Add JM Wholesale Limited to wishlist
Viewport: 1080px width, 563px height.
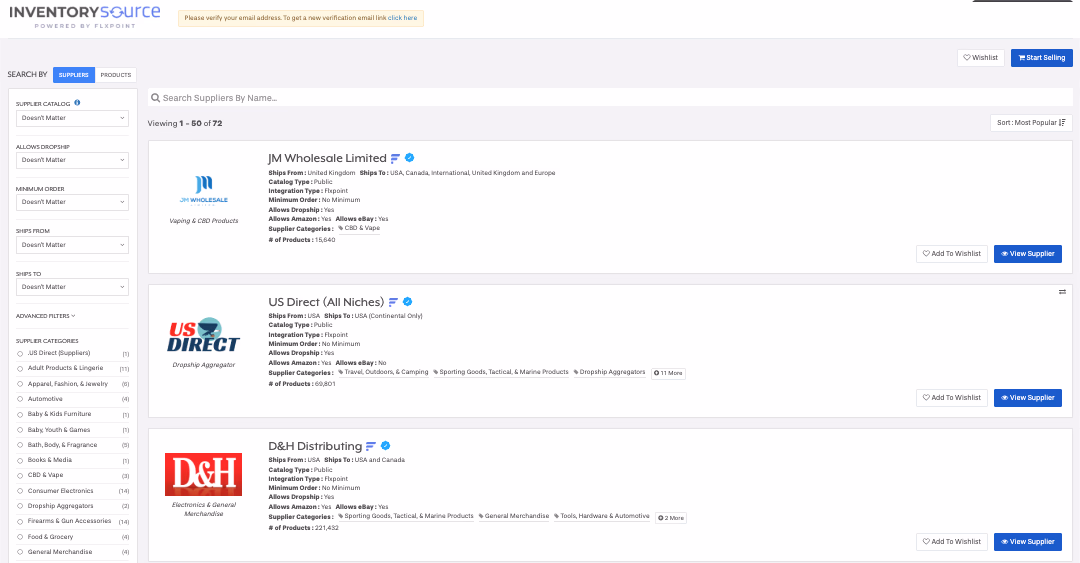pyautogui.click(x=952, y=254)
